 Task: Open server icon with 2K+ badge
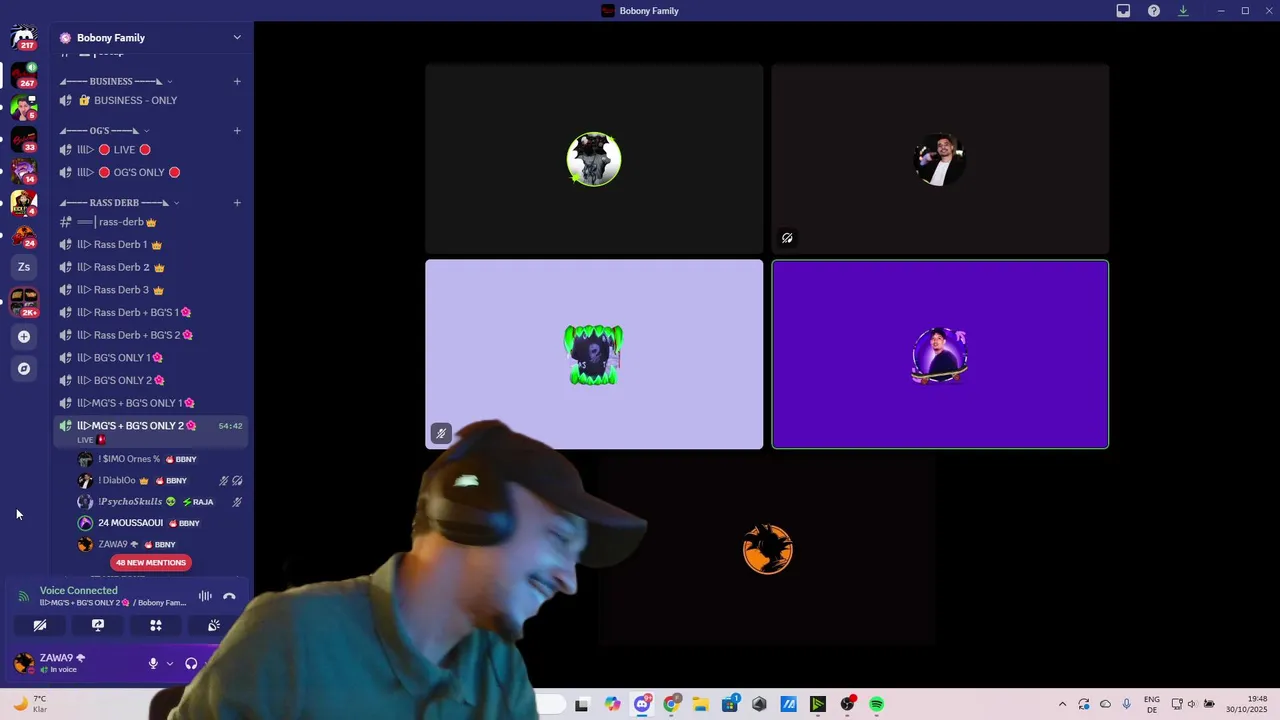(x=24, y=301)
